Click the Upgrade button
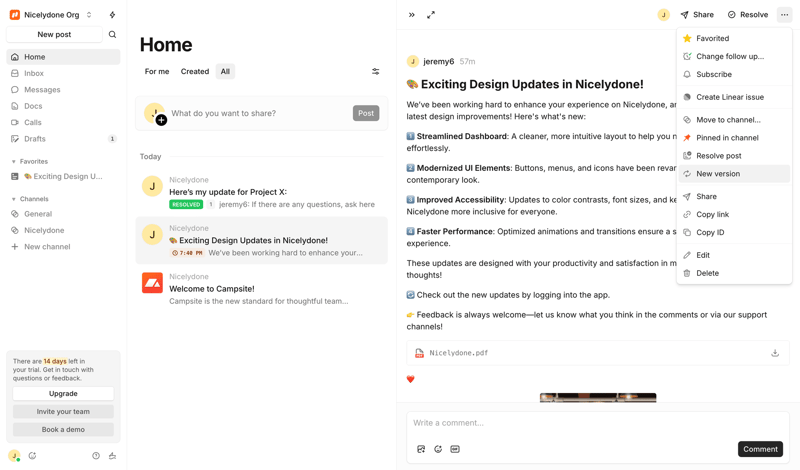800x470 pixels. point(63,393)
